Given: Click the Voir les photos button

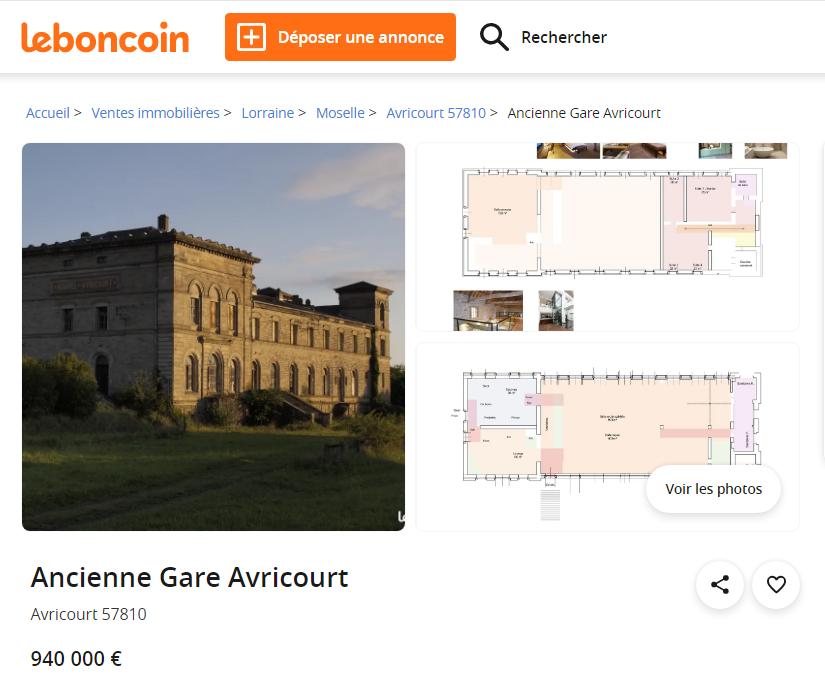Looking at the screenshot, I should pos(713,489).
